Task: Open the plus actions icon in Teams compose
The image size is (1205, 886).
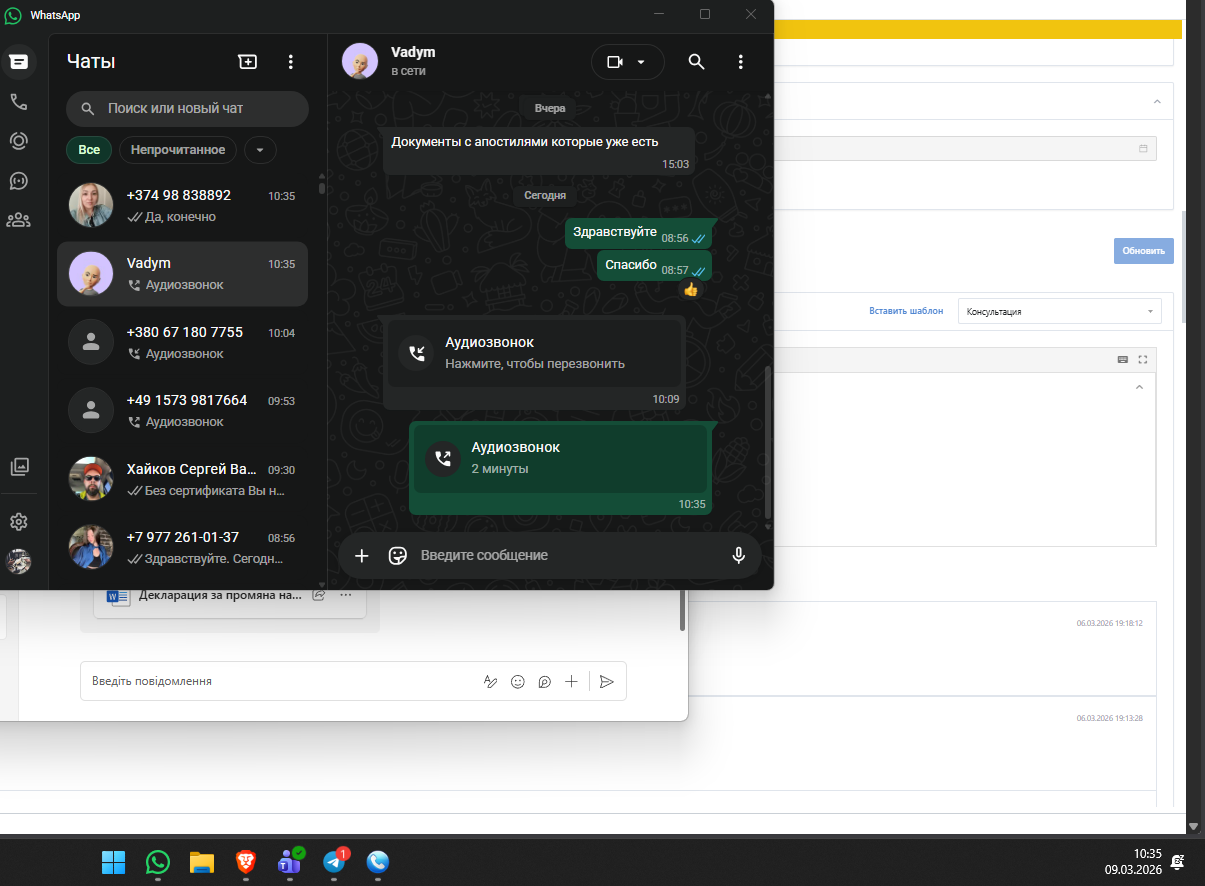Action: coord(571,681)
